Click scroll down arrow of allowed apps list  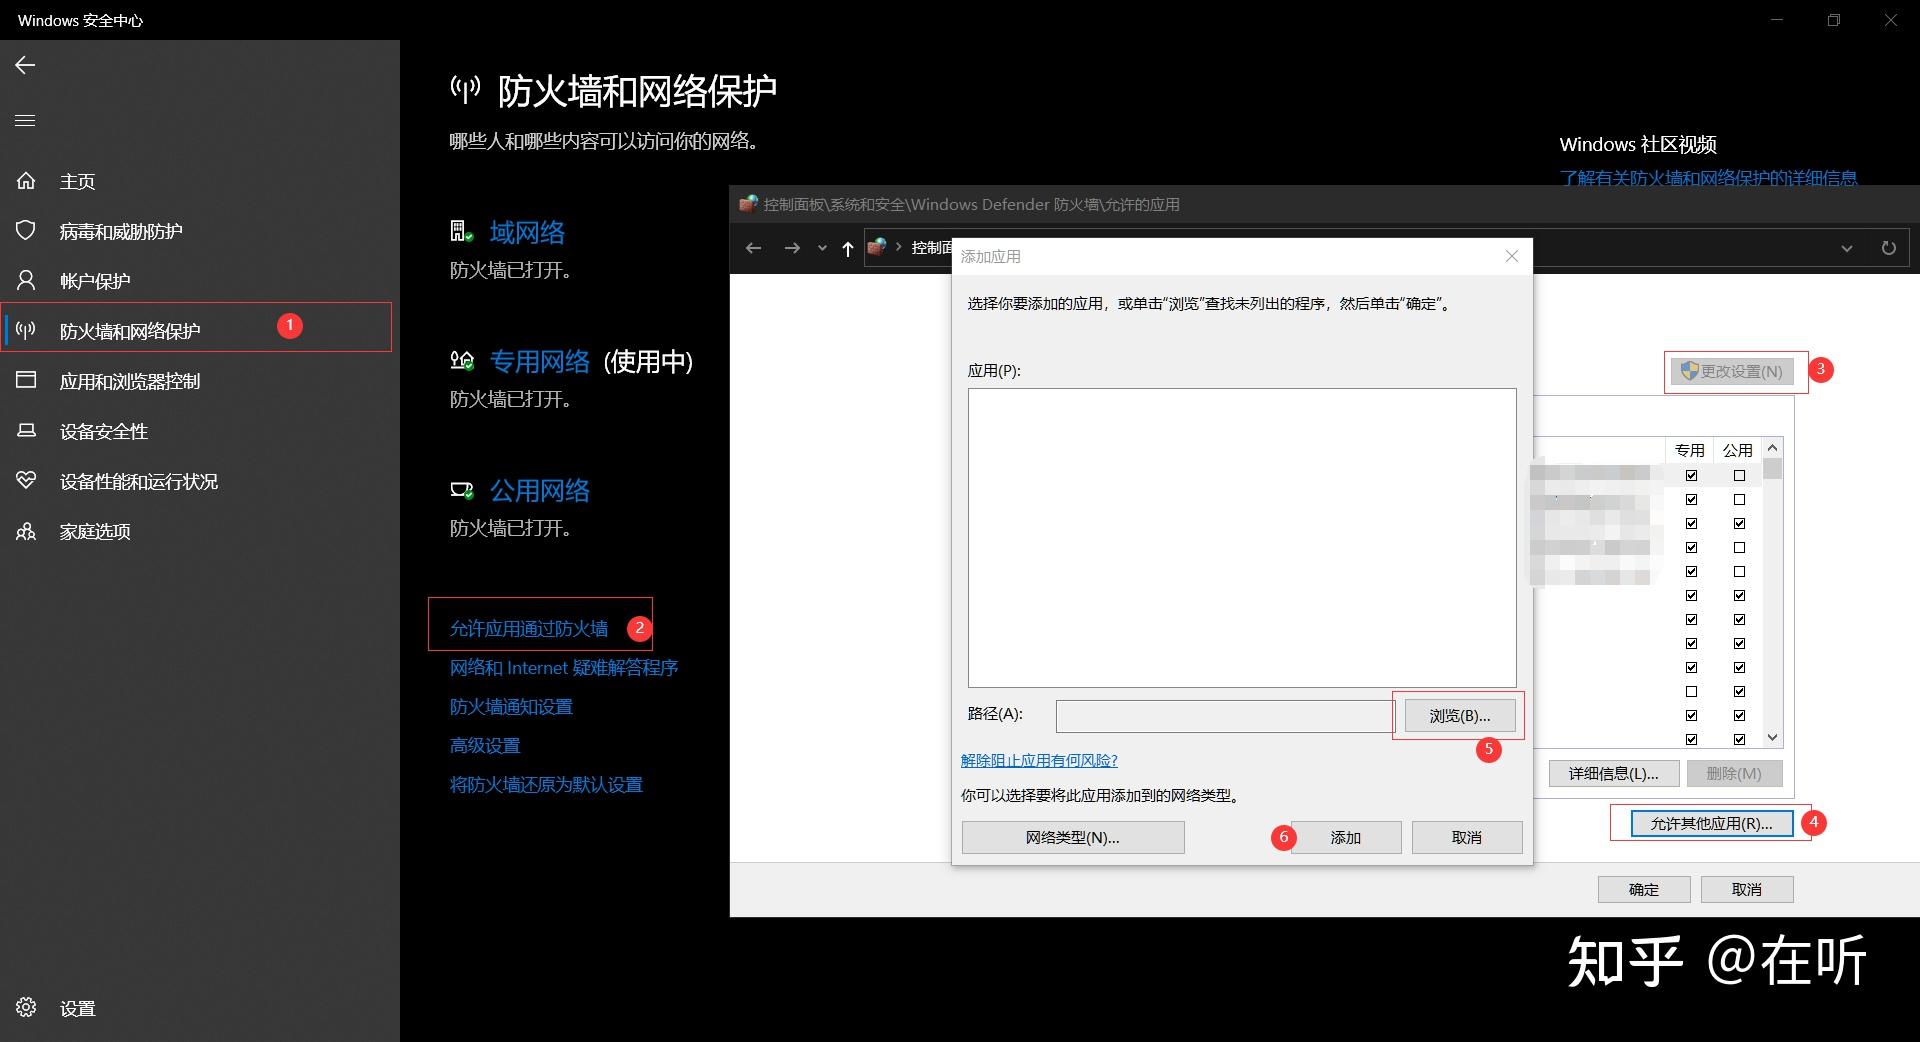(1773, 738)
